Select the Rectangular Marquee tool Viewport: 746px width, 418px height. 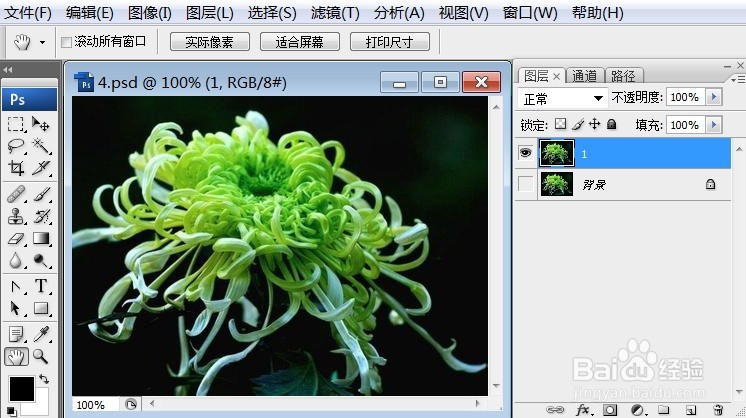16,125
